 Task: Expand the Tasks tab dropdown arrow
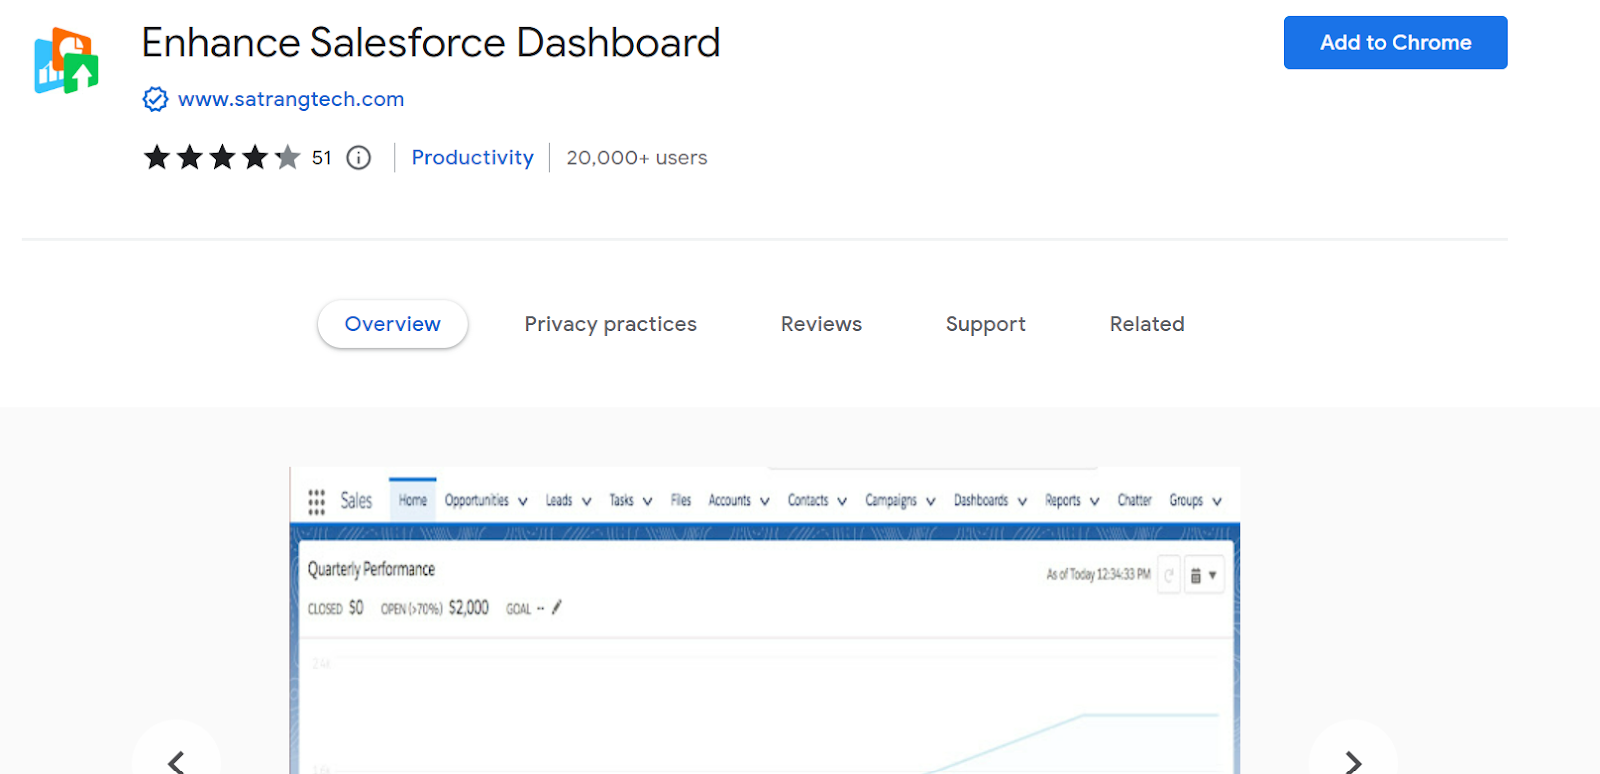647,501
